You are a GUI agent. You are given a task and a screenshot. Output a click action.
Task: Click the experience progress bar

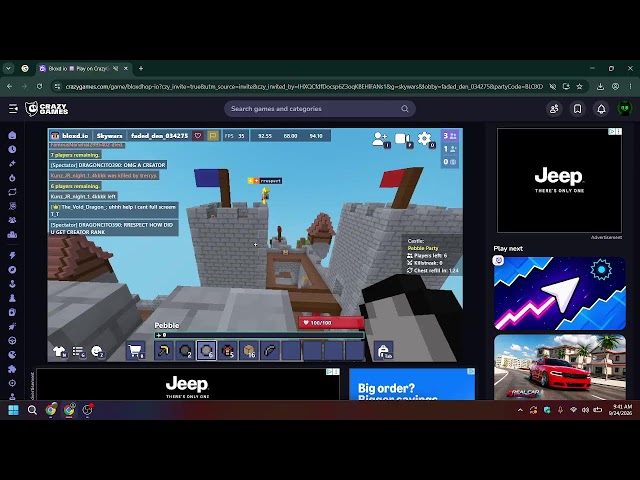click(260, 335)
